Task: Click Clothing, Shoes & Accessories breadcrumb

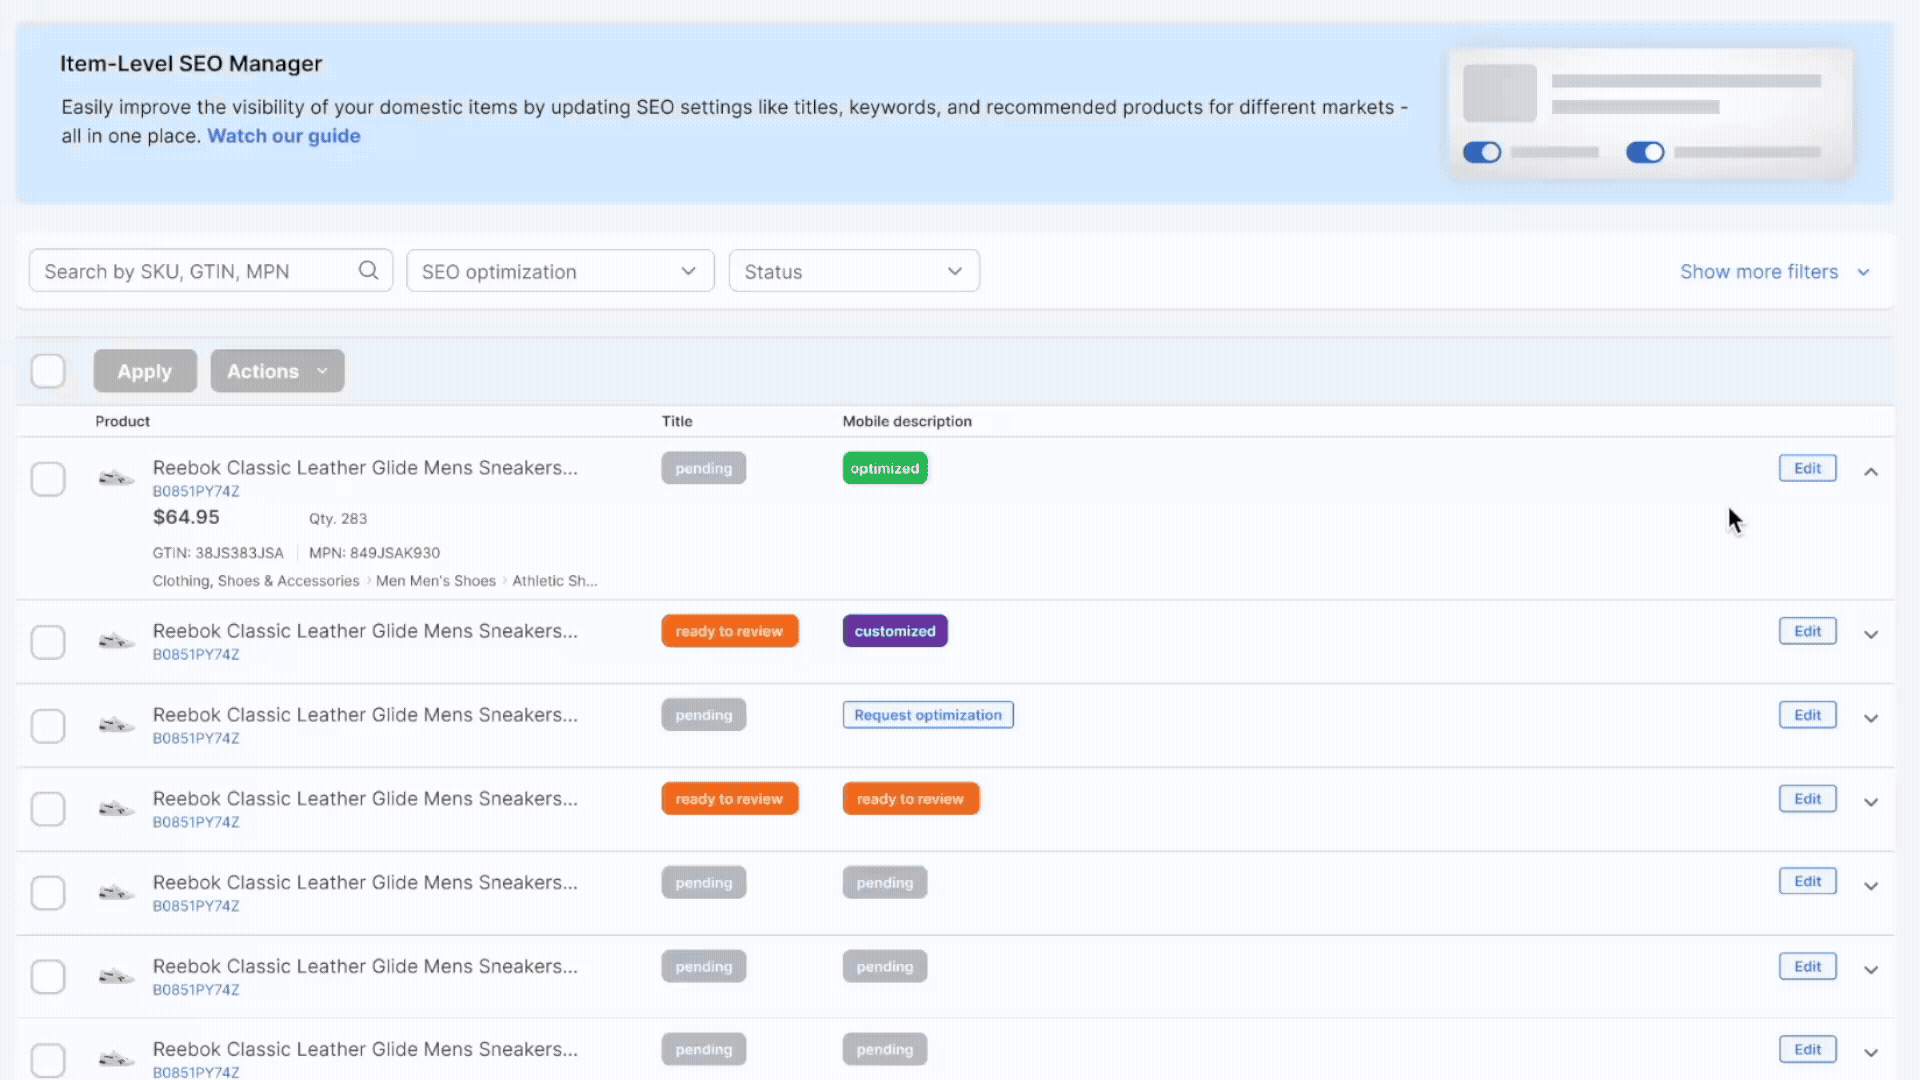Action: (x=256, y=581)
